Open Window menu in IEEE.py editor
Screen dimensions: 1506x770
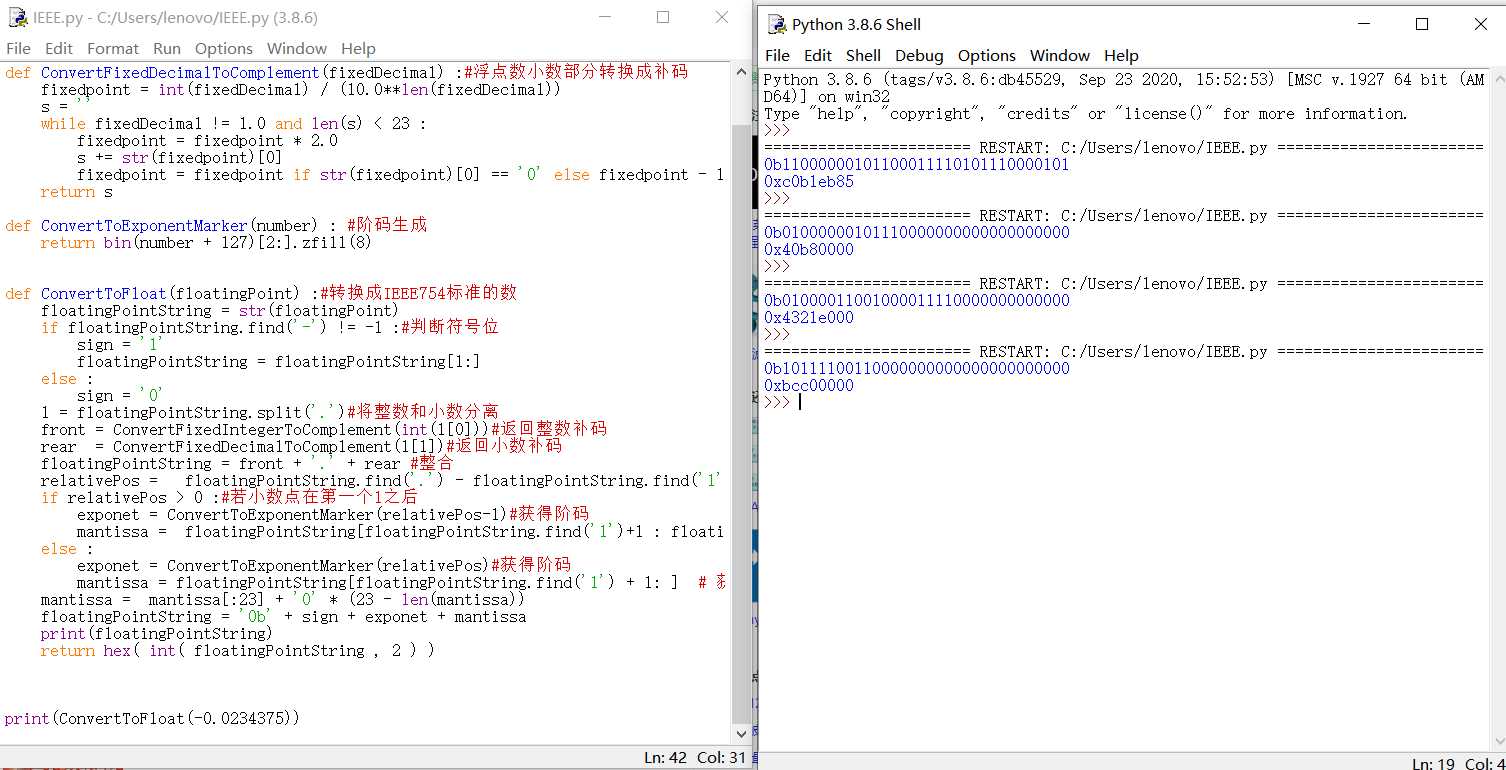pos(297,48)
